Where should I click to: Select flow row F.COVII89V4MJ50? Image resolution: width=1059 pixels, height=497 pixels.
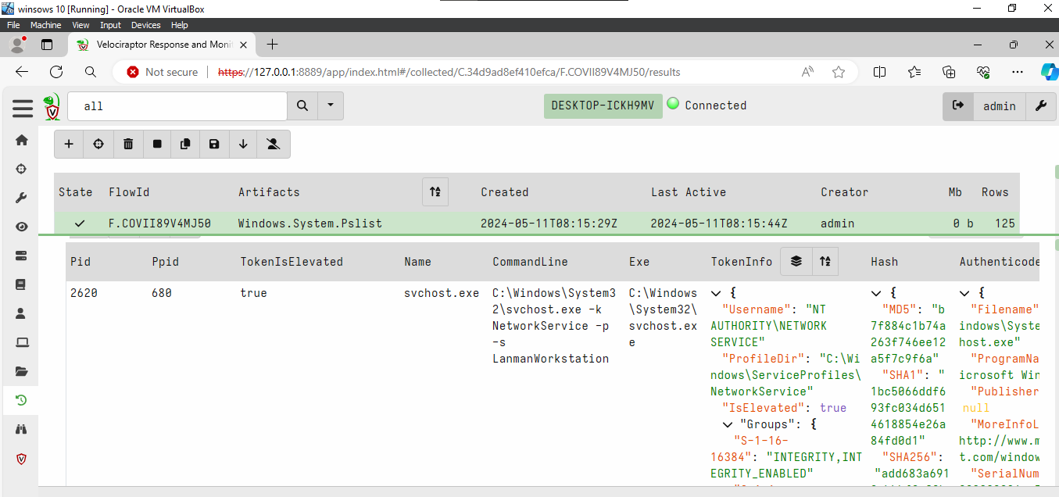[x=537, y=224]
